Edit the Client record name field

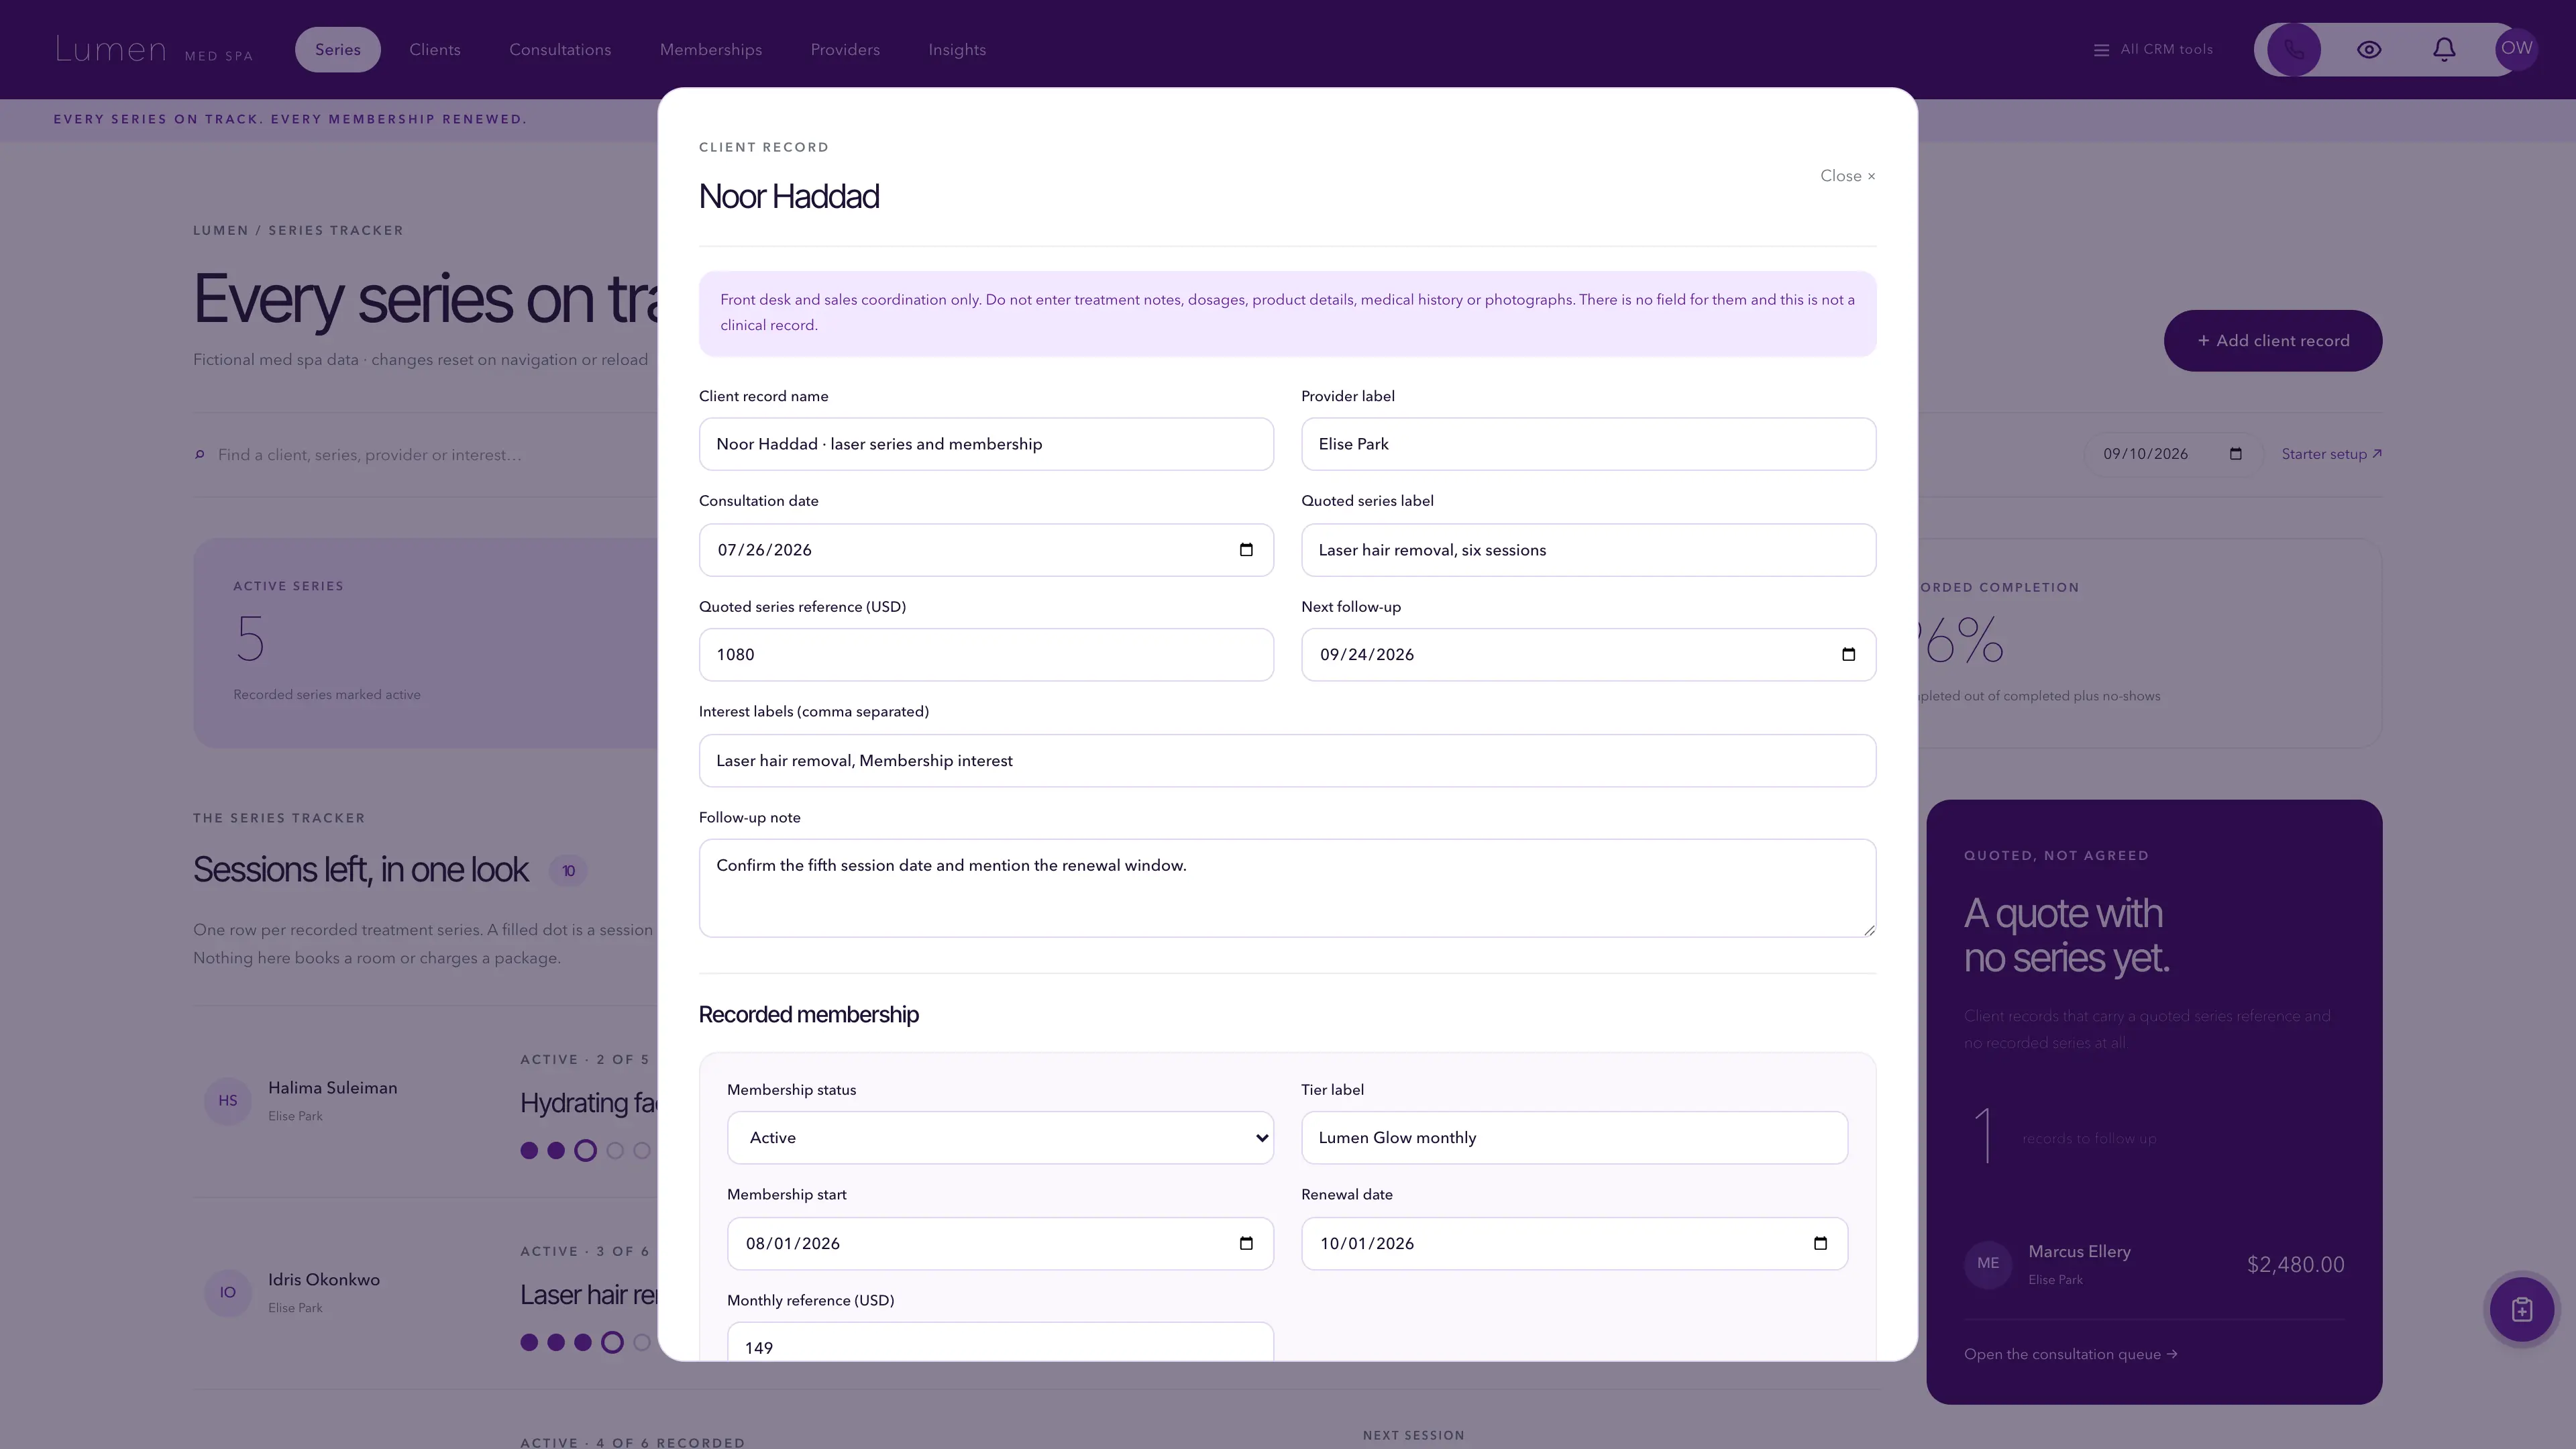[986, 444]
